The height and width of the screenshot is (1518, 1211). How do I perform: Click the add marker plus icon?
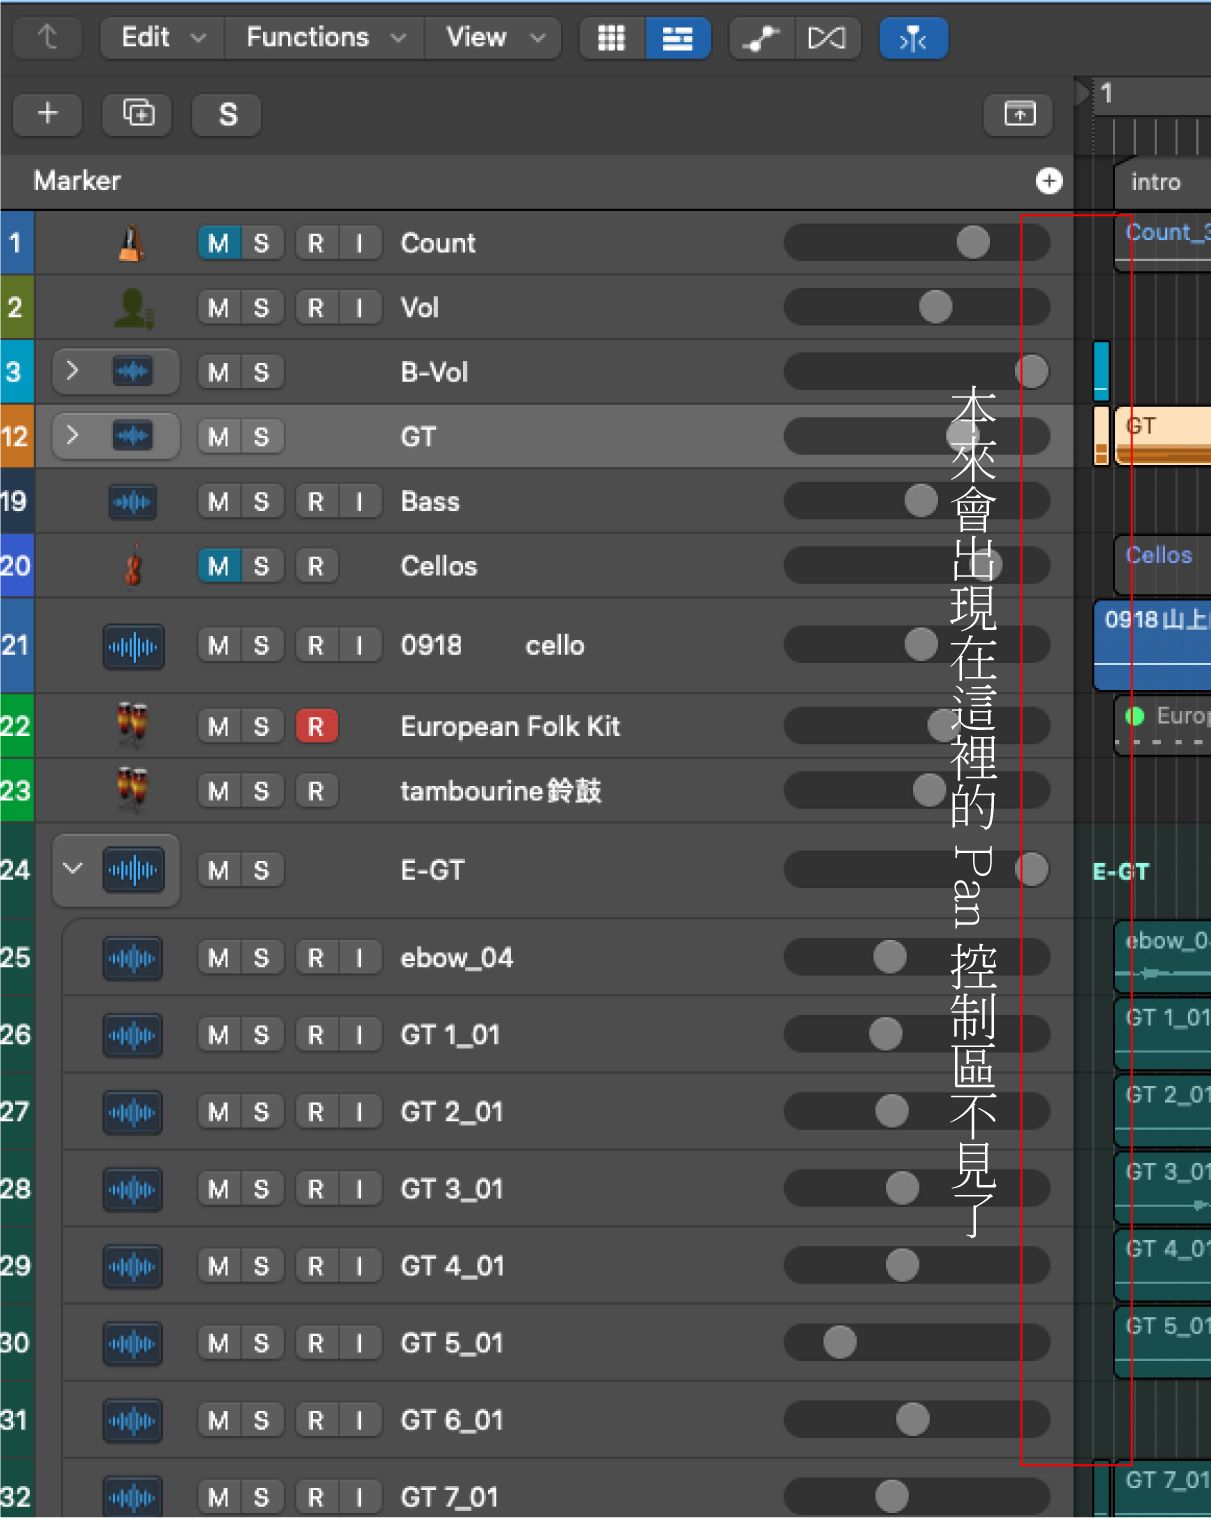click(x=1048, y=181)
